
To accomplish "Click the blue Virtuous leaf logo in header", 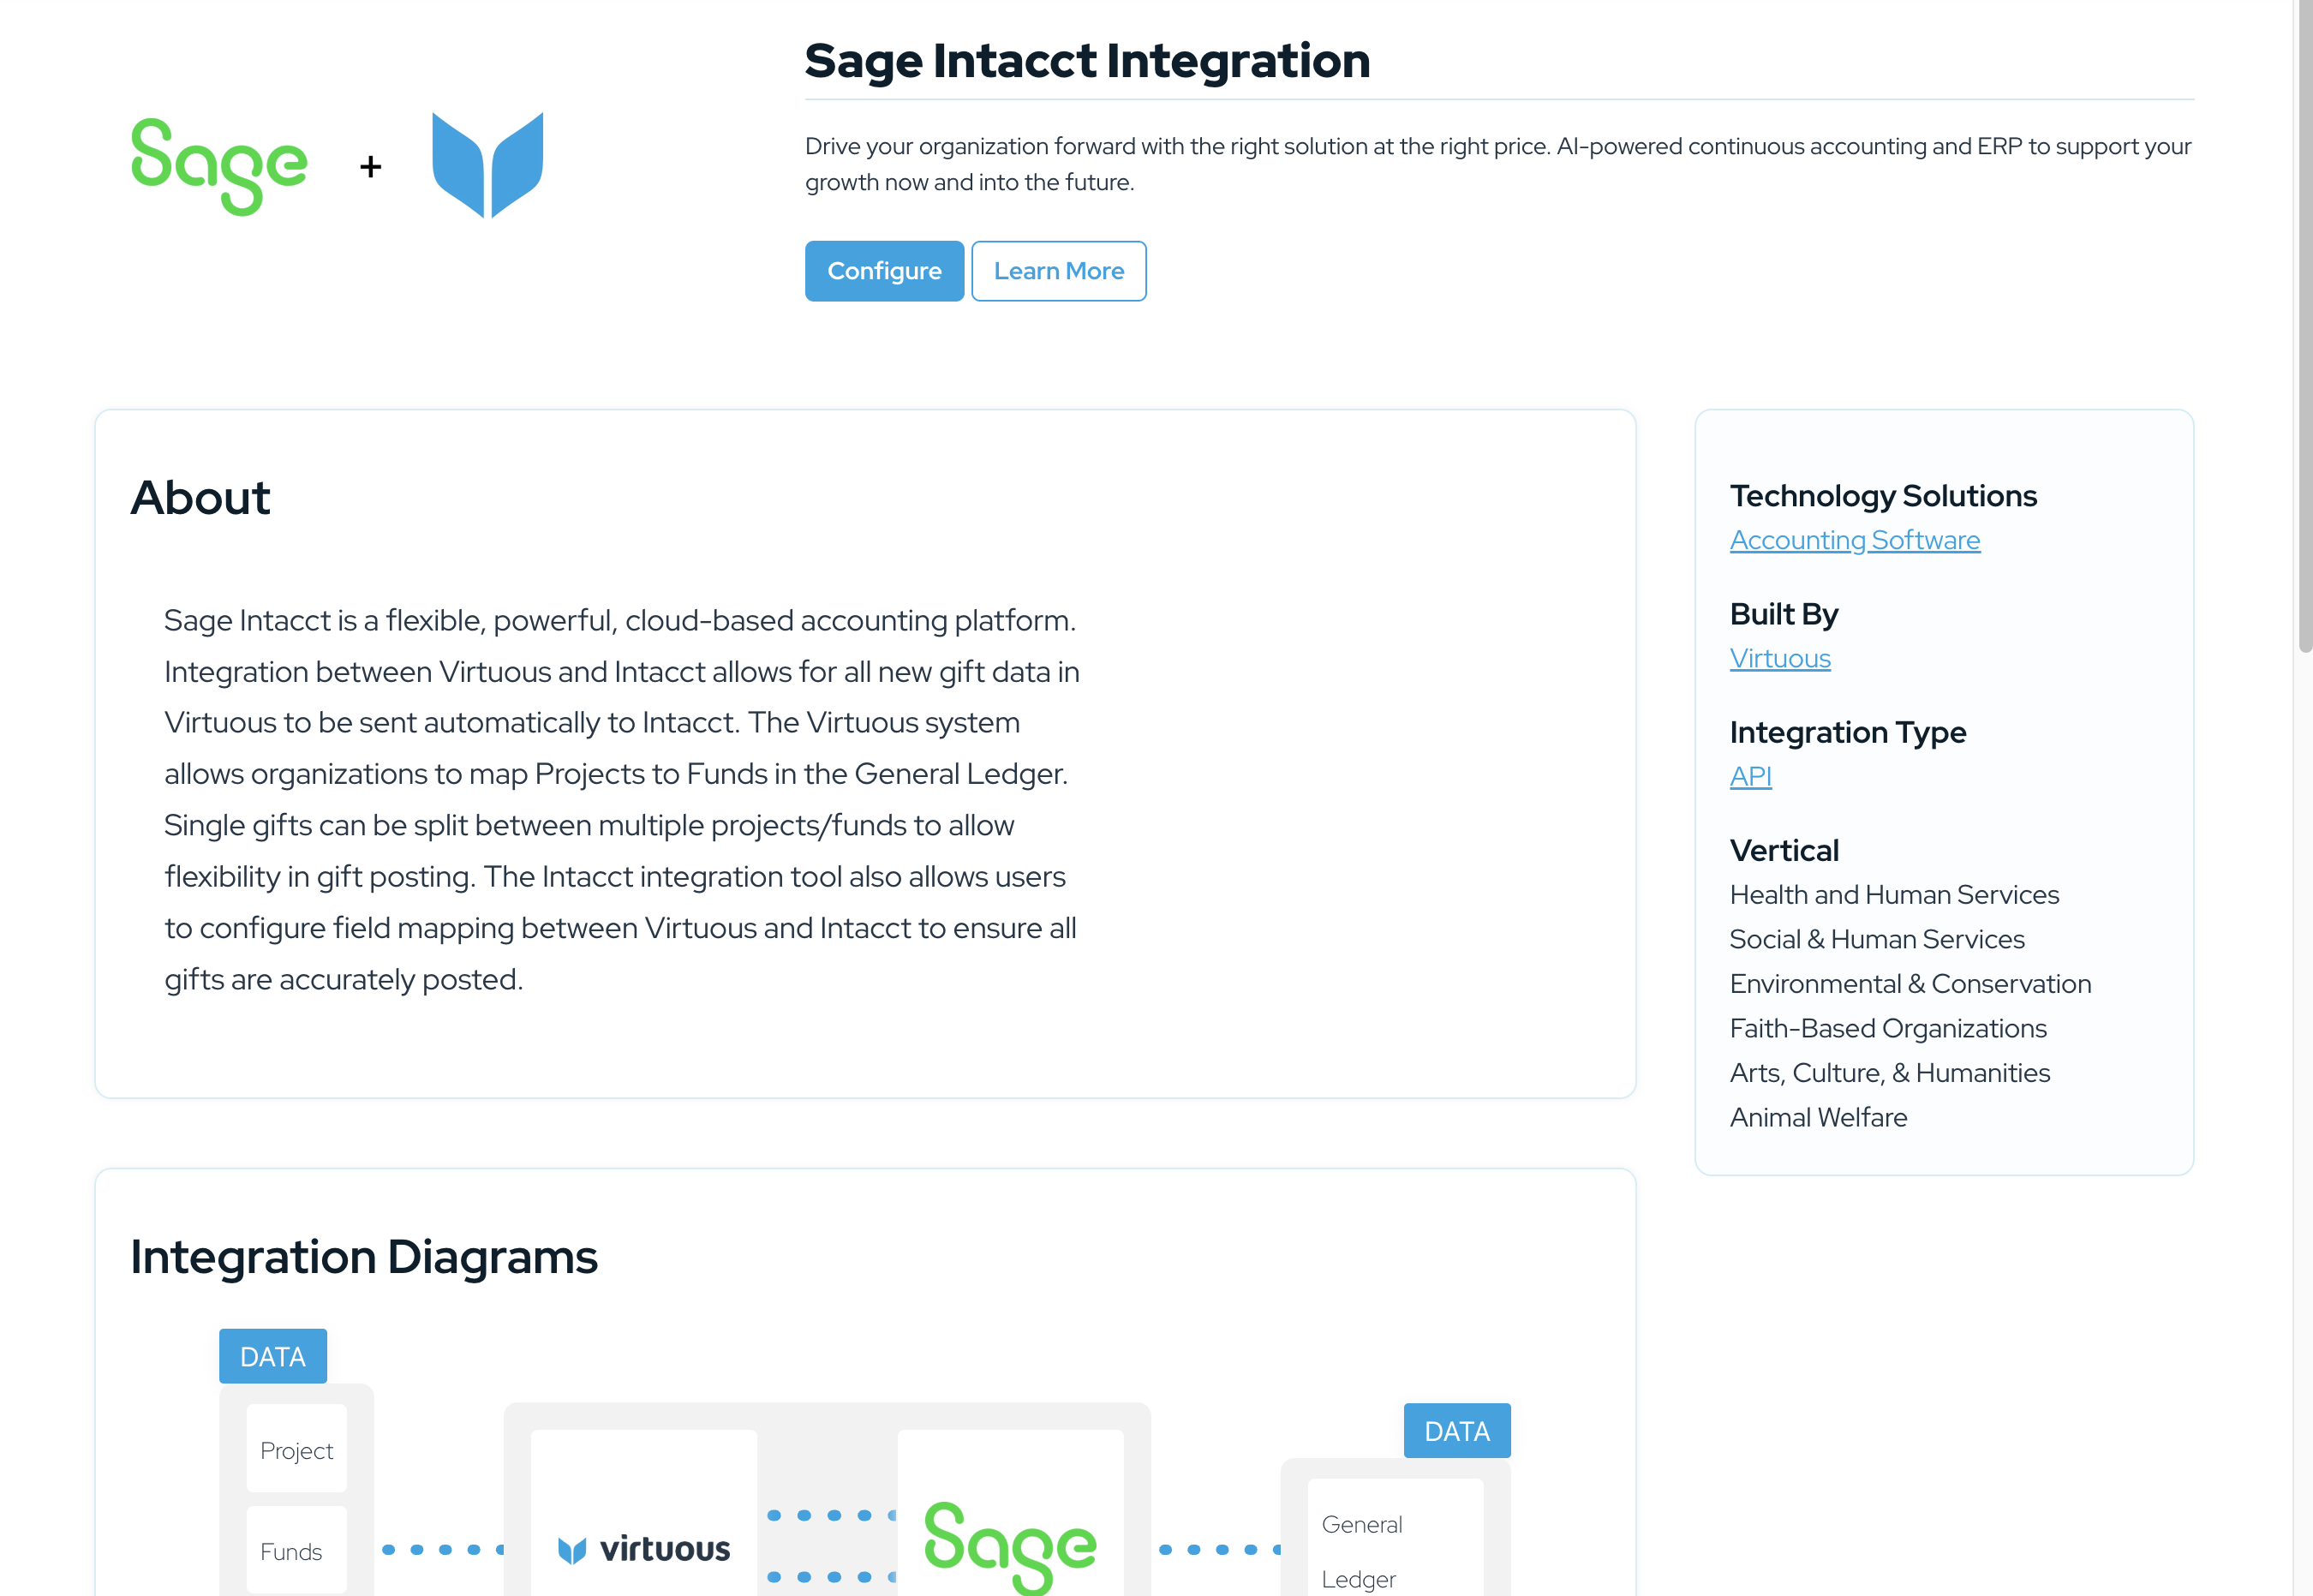I will coord(487,165).
